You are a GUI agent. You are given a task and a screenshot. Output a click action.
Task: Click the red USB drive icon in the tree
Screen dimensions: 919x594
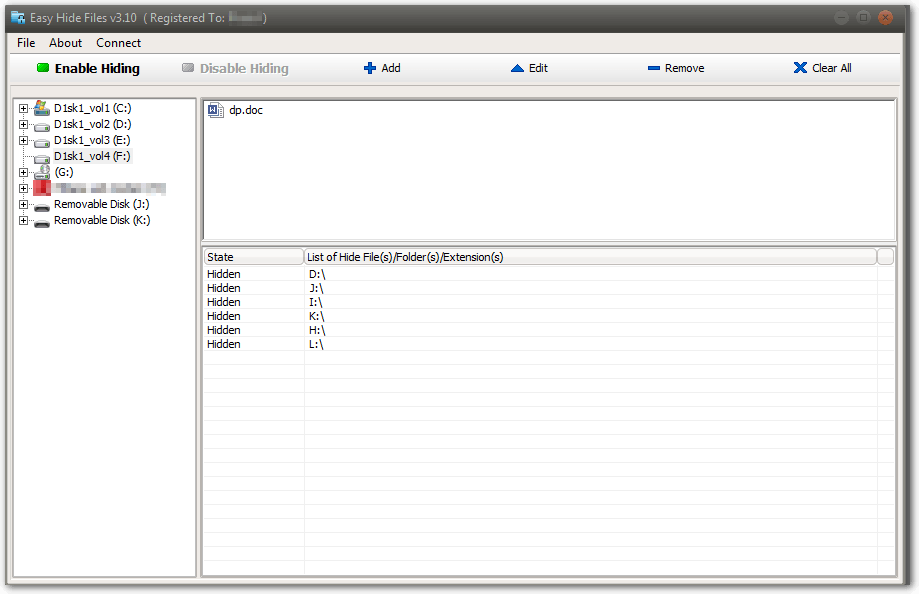pyautogui.click(x=40, y=187)
